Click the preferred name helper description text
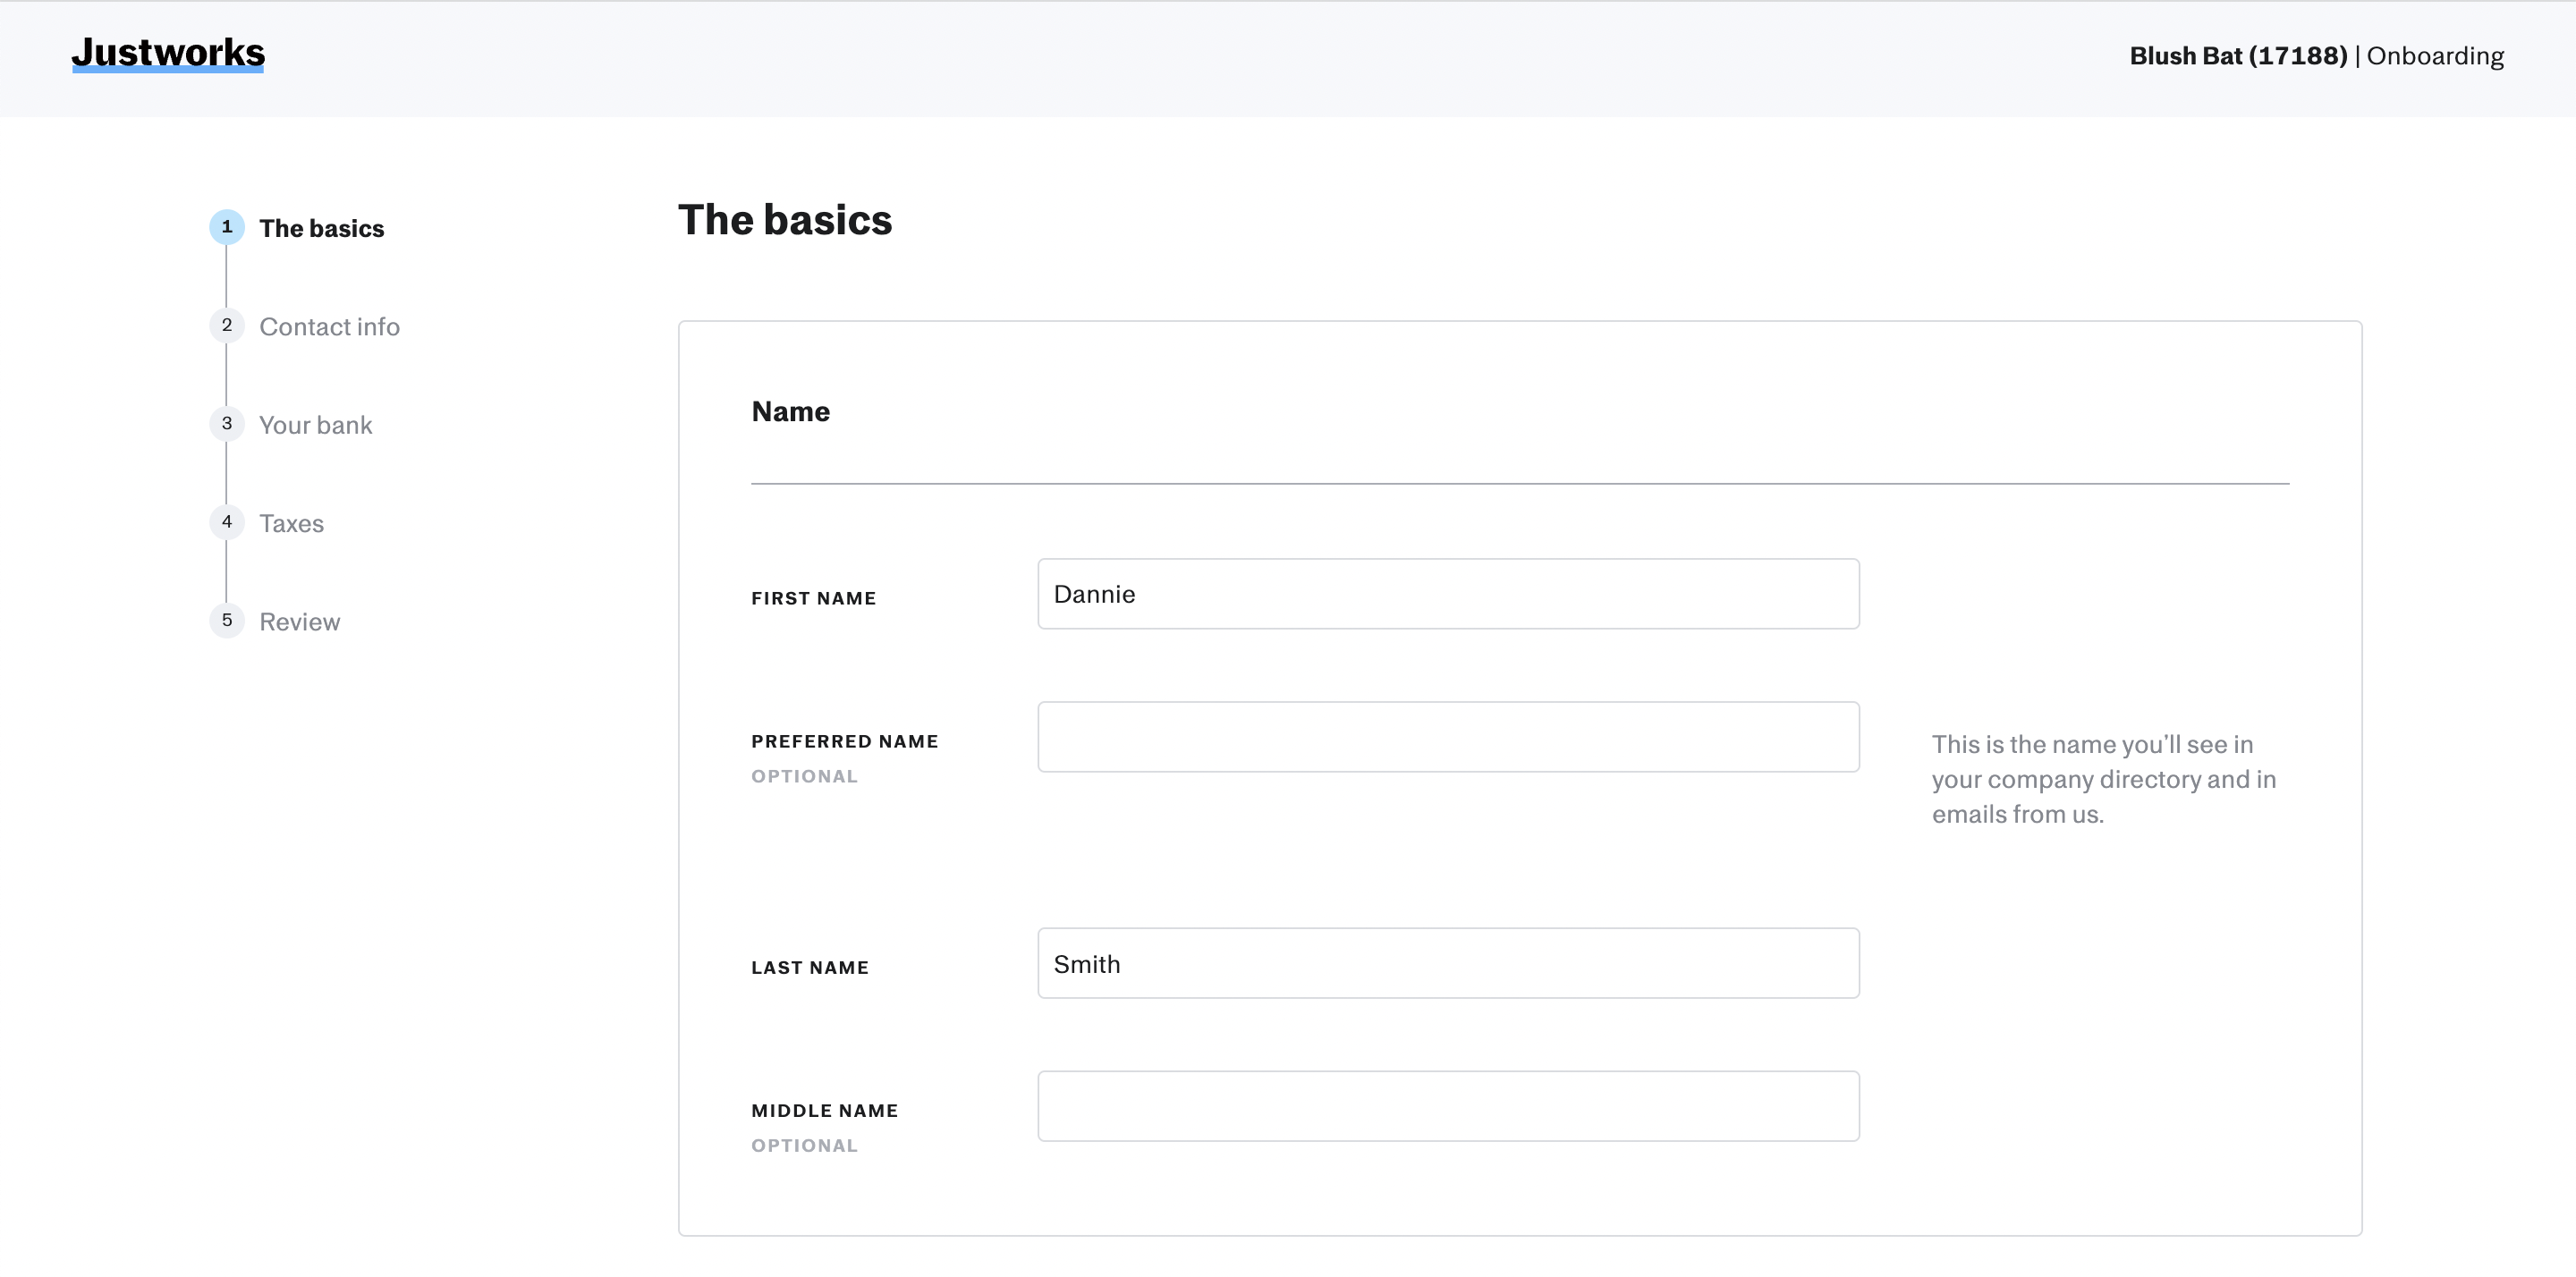 pos(2103,779)
